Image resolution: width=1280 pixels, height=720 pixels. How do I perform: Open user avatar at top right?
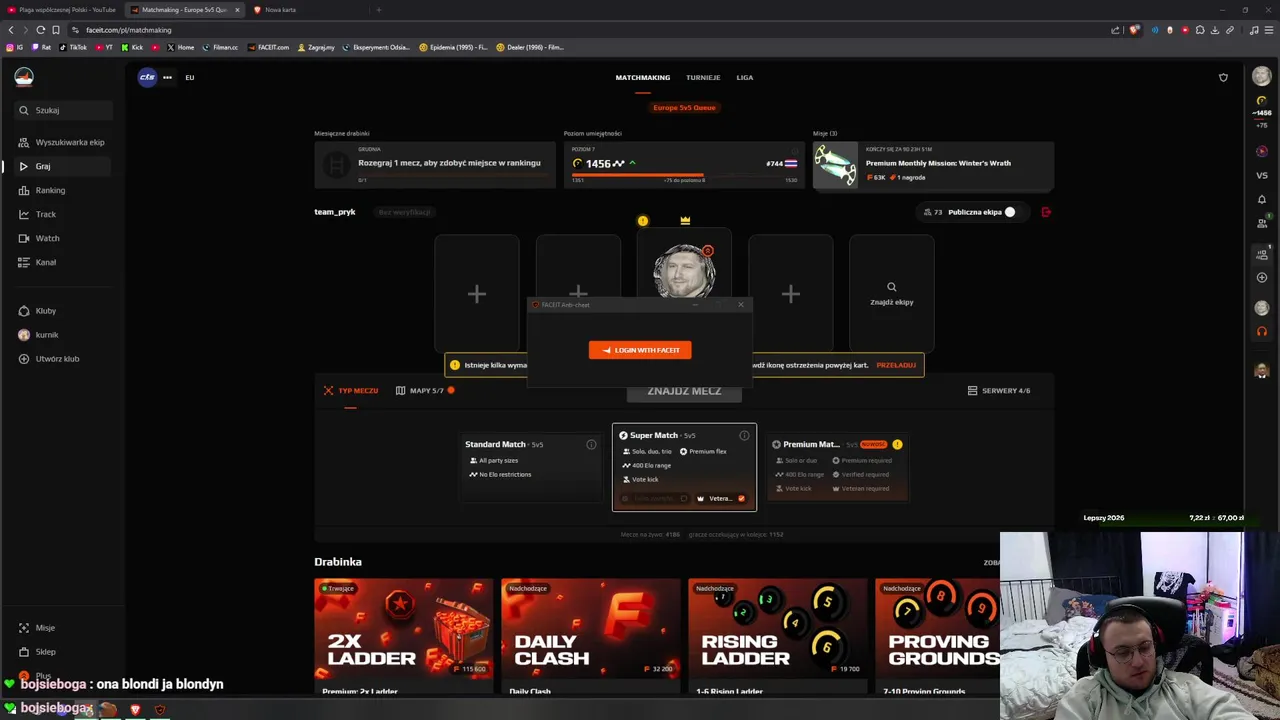1262,77
